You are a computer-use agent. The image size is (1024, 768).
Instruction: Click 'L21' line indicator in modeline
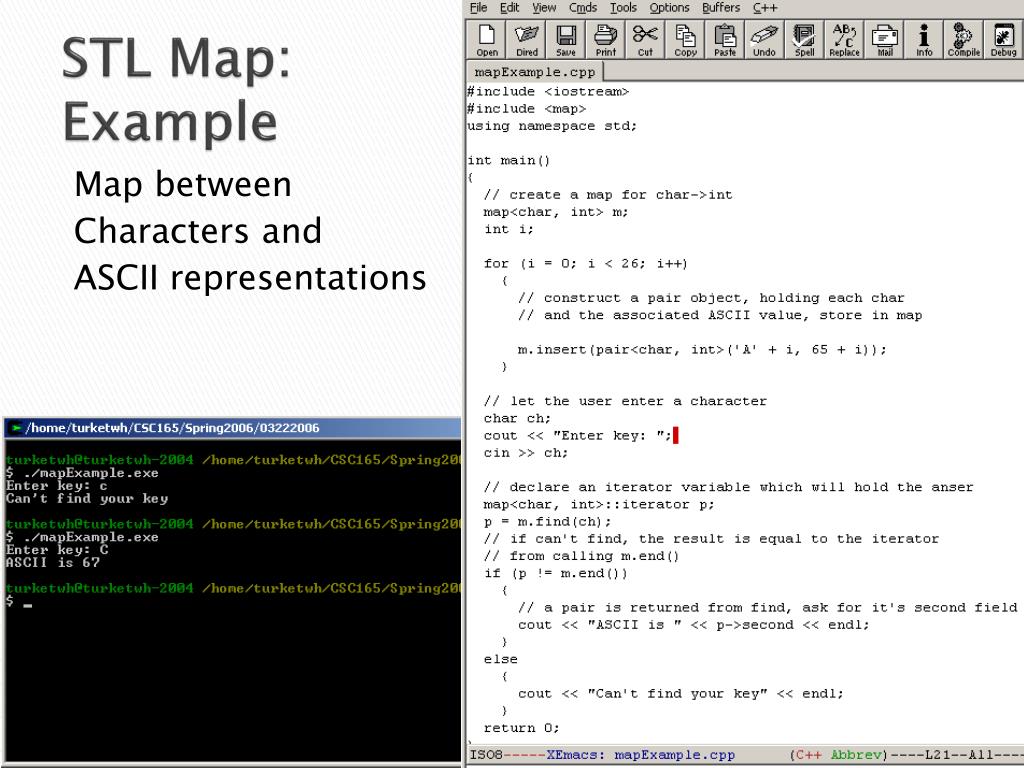pos(938,755)
